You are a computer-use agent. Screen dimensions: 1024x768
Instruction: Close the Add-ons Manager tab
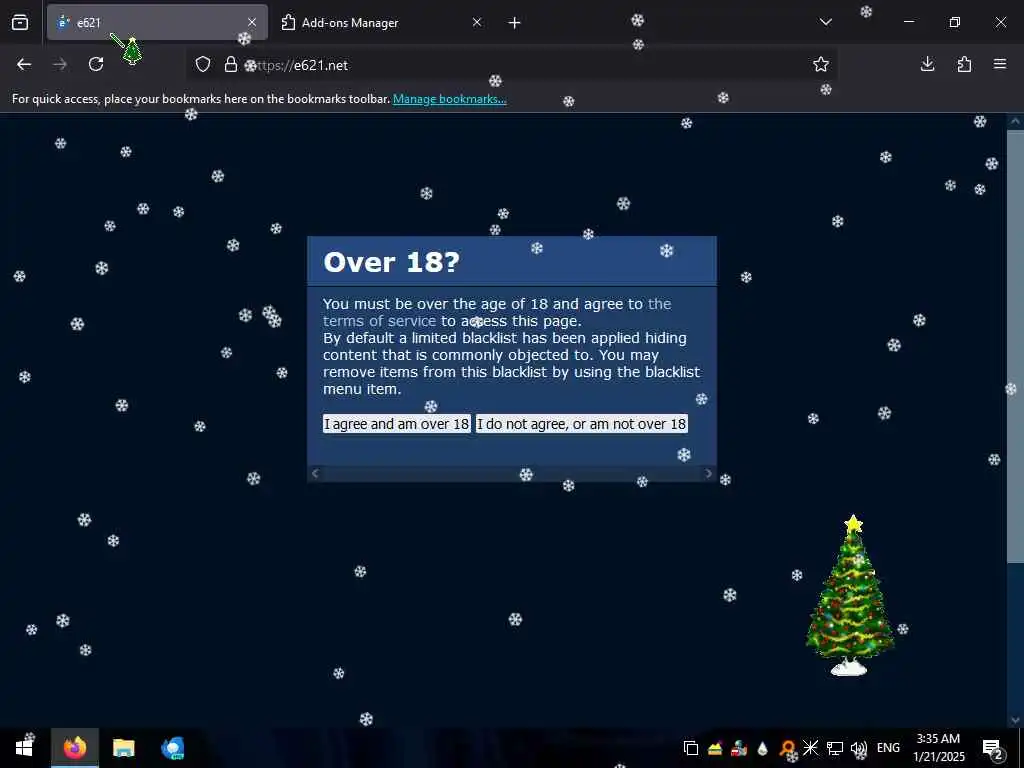click(x=477, y=22)
